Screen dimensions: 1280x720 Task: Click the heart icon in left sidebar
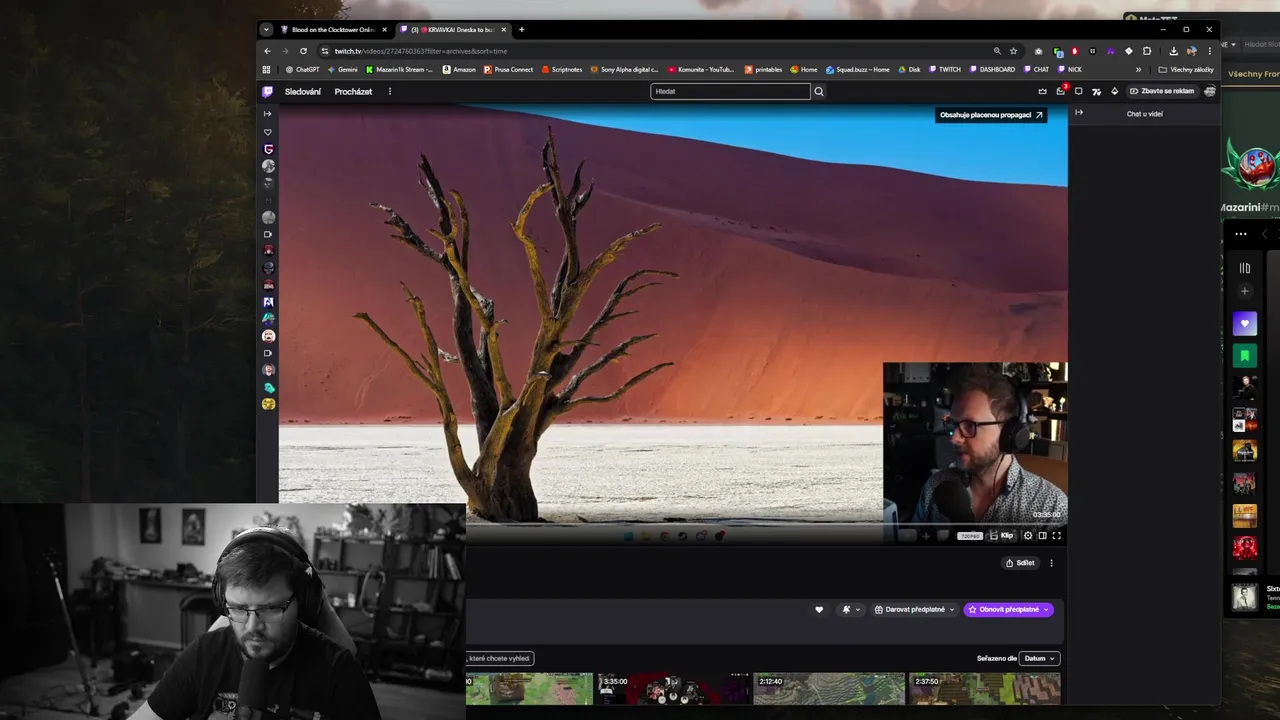(267, 132)
